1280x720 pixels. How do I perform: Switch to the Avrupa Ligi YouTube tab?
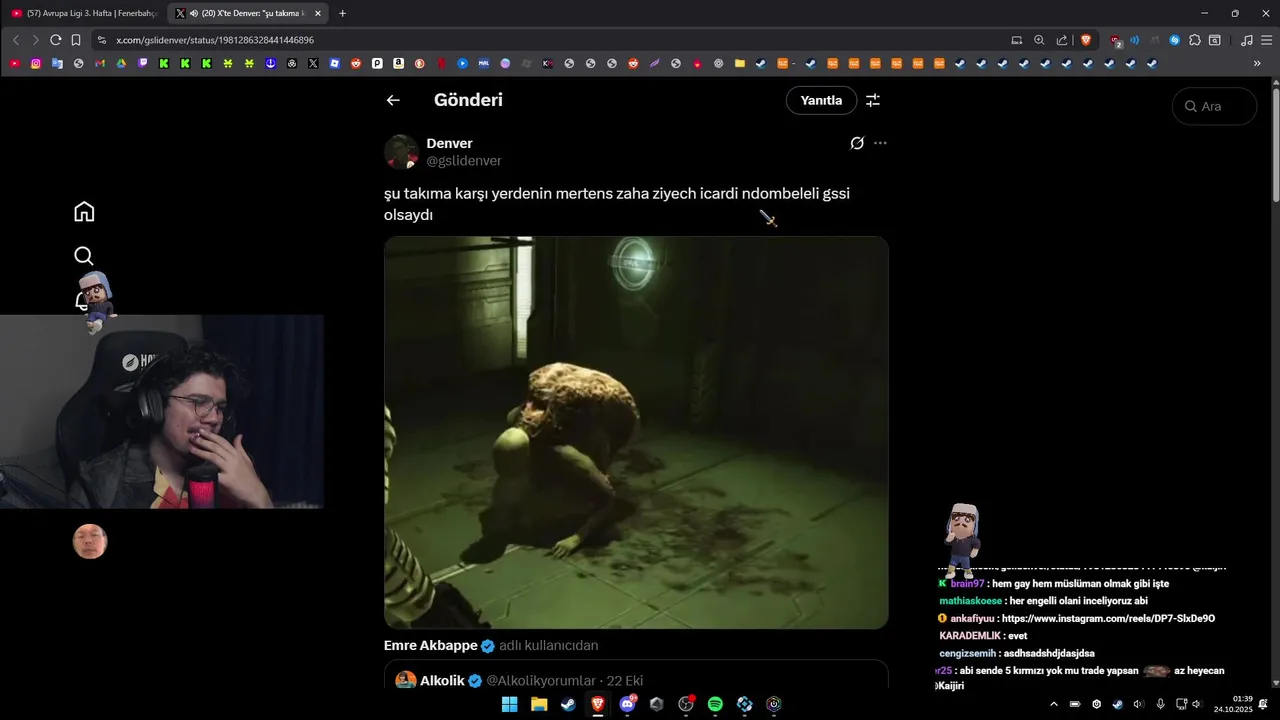coord(85,13)
